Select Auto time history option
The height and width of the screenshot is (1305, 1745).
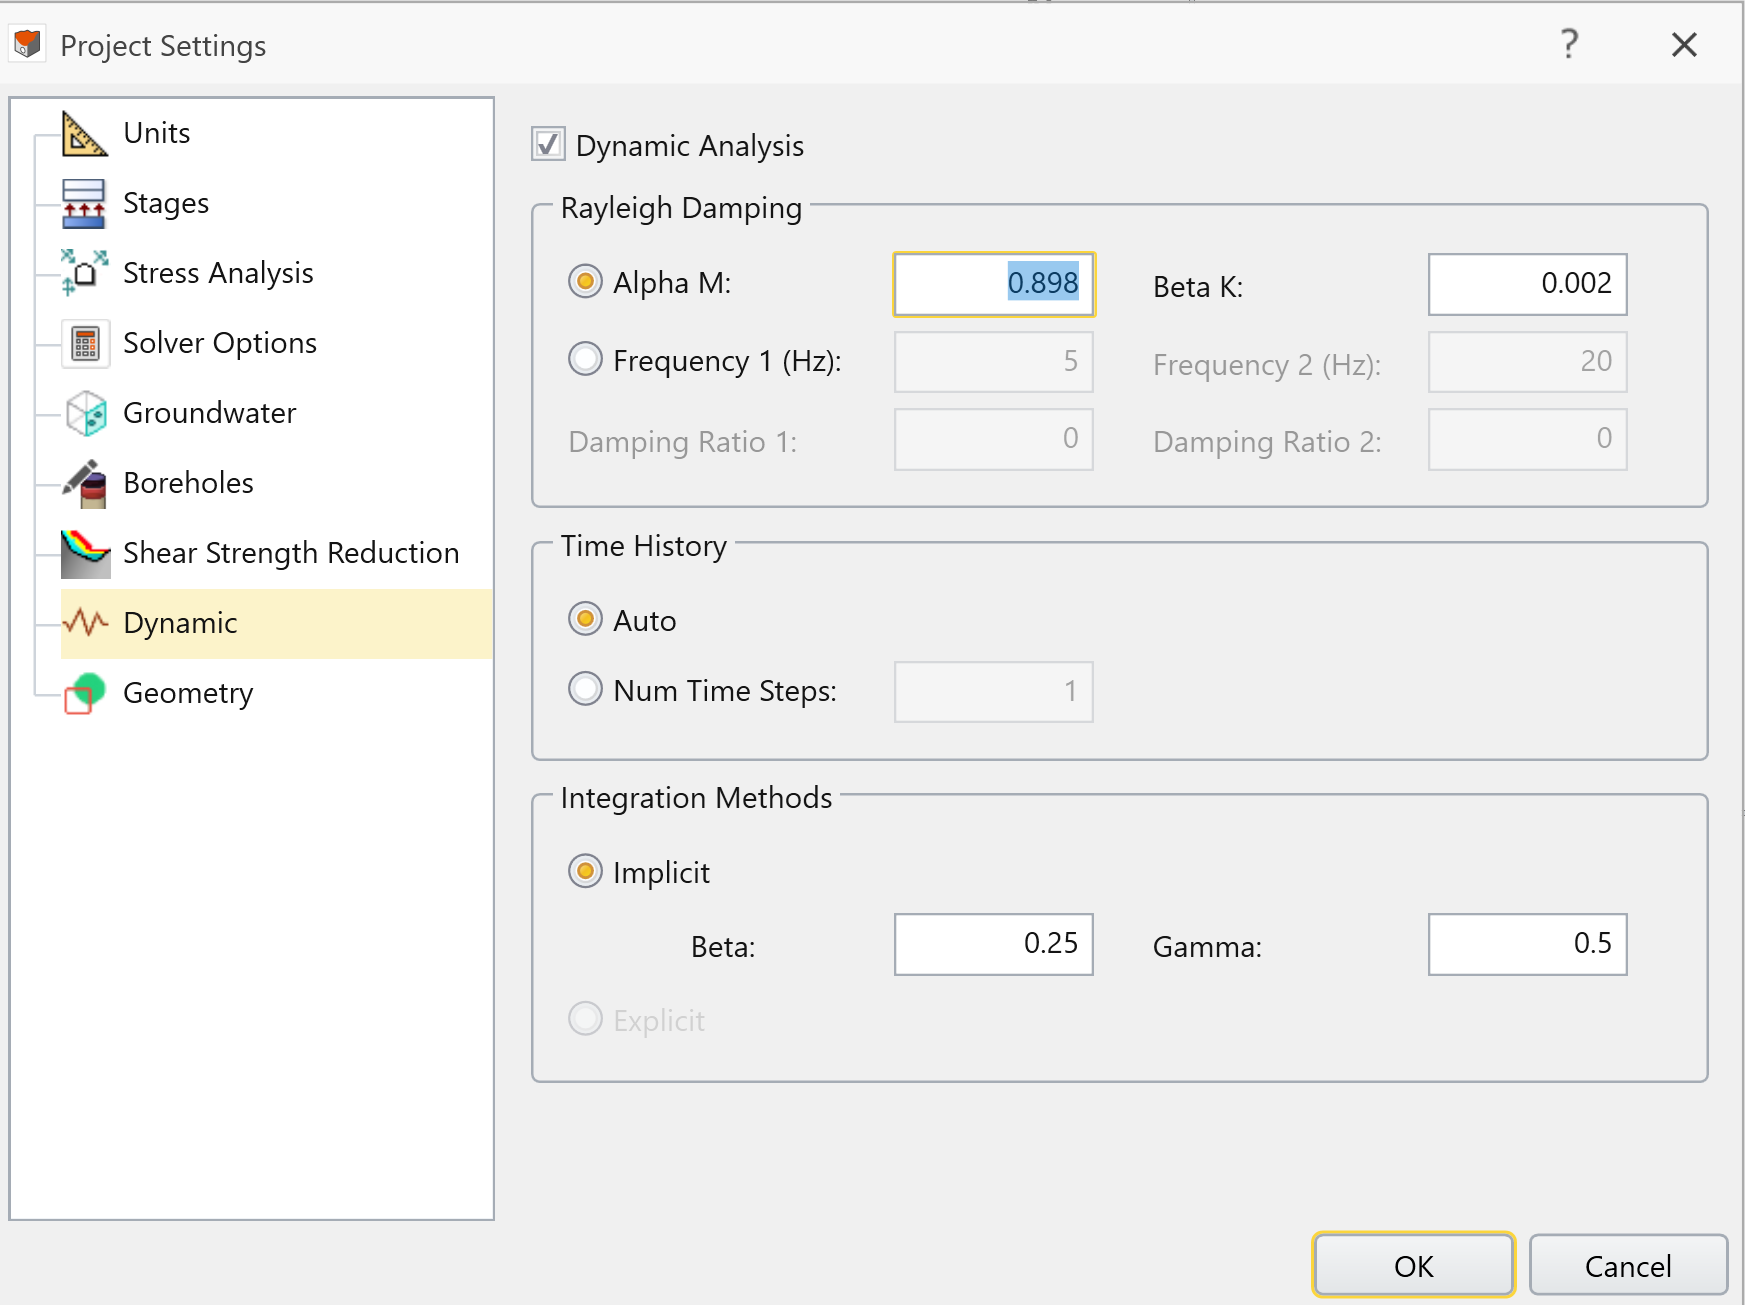[x=585, y=619]
